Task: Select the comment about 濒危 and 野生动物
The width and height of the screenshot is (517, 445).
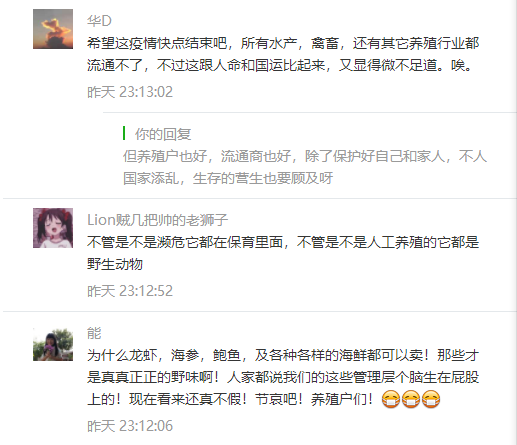Action: click(283, 253)
